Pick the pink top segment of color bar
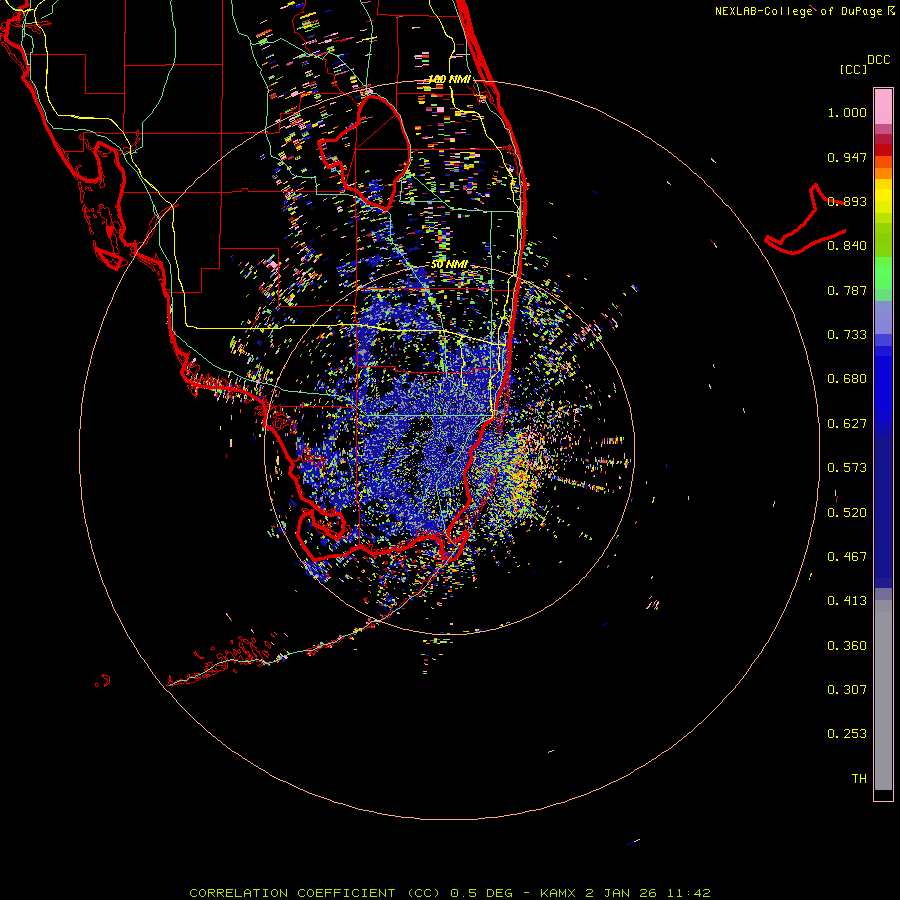 point(883,107)
